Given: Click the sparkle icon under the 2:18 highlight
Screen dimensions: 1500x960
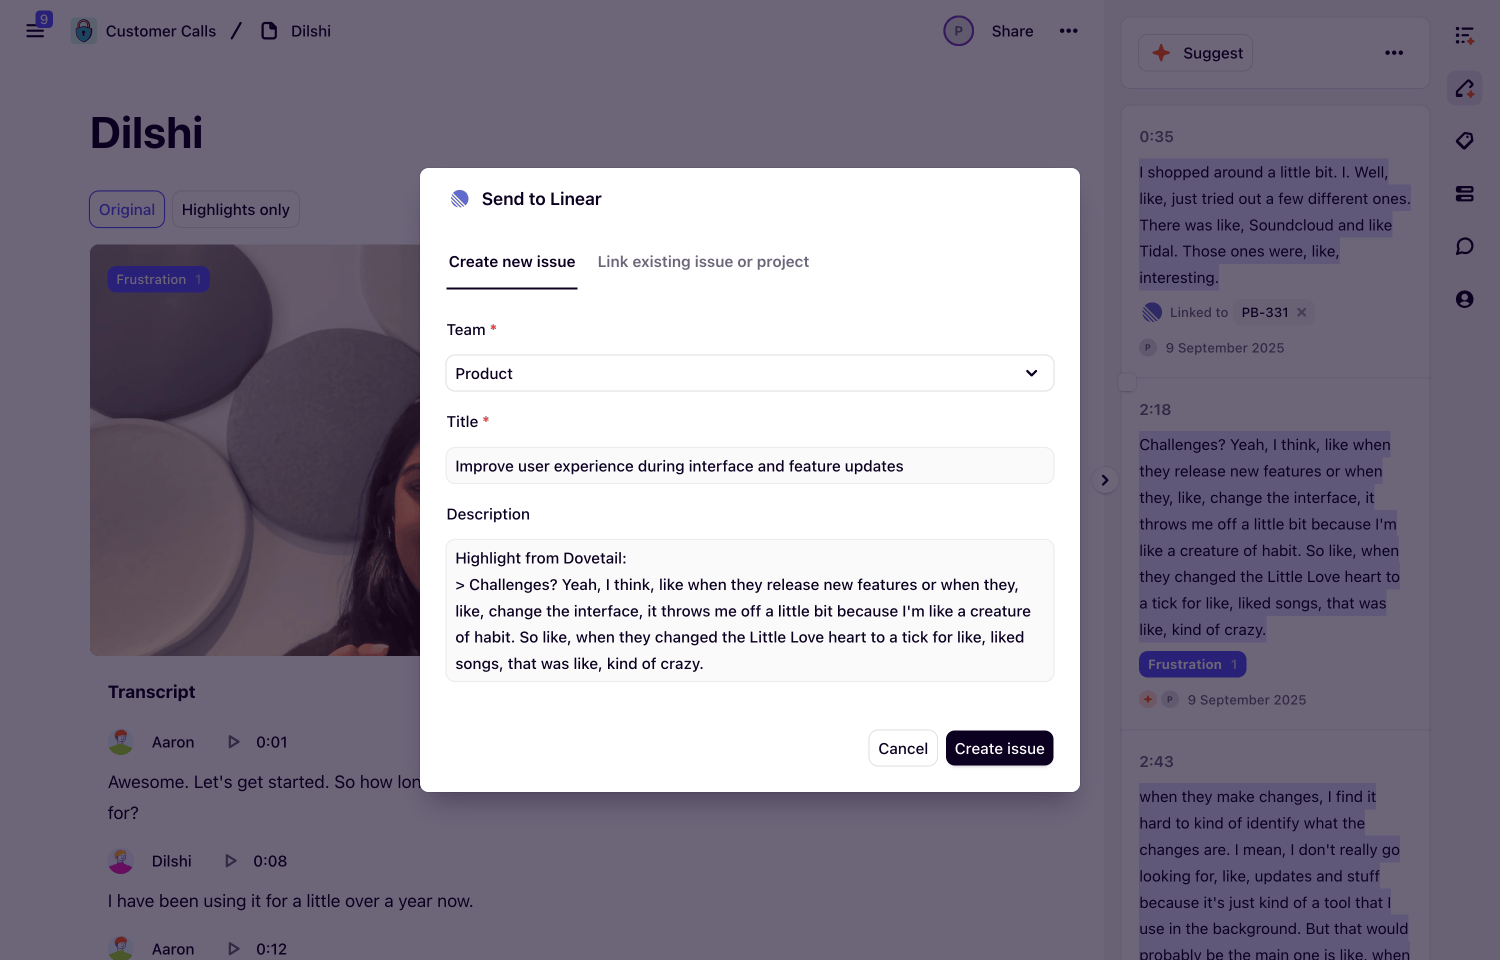Looking at the screenshot, I should [x=1148, y=699].
